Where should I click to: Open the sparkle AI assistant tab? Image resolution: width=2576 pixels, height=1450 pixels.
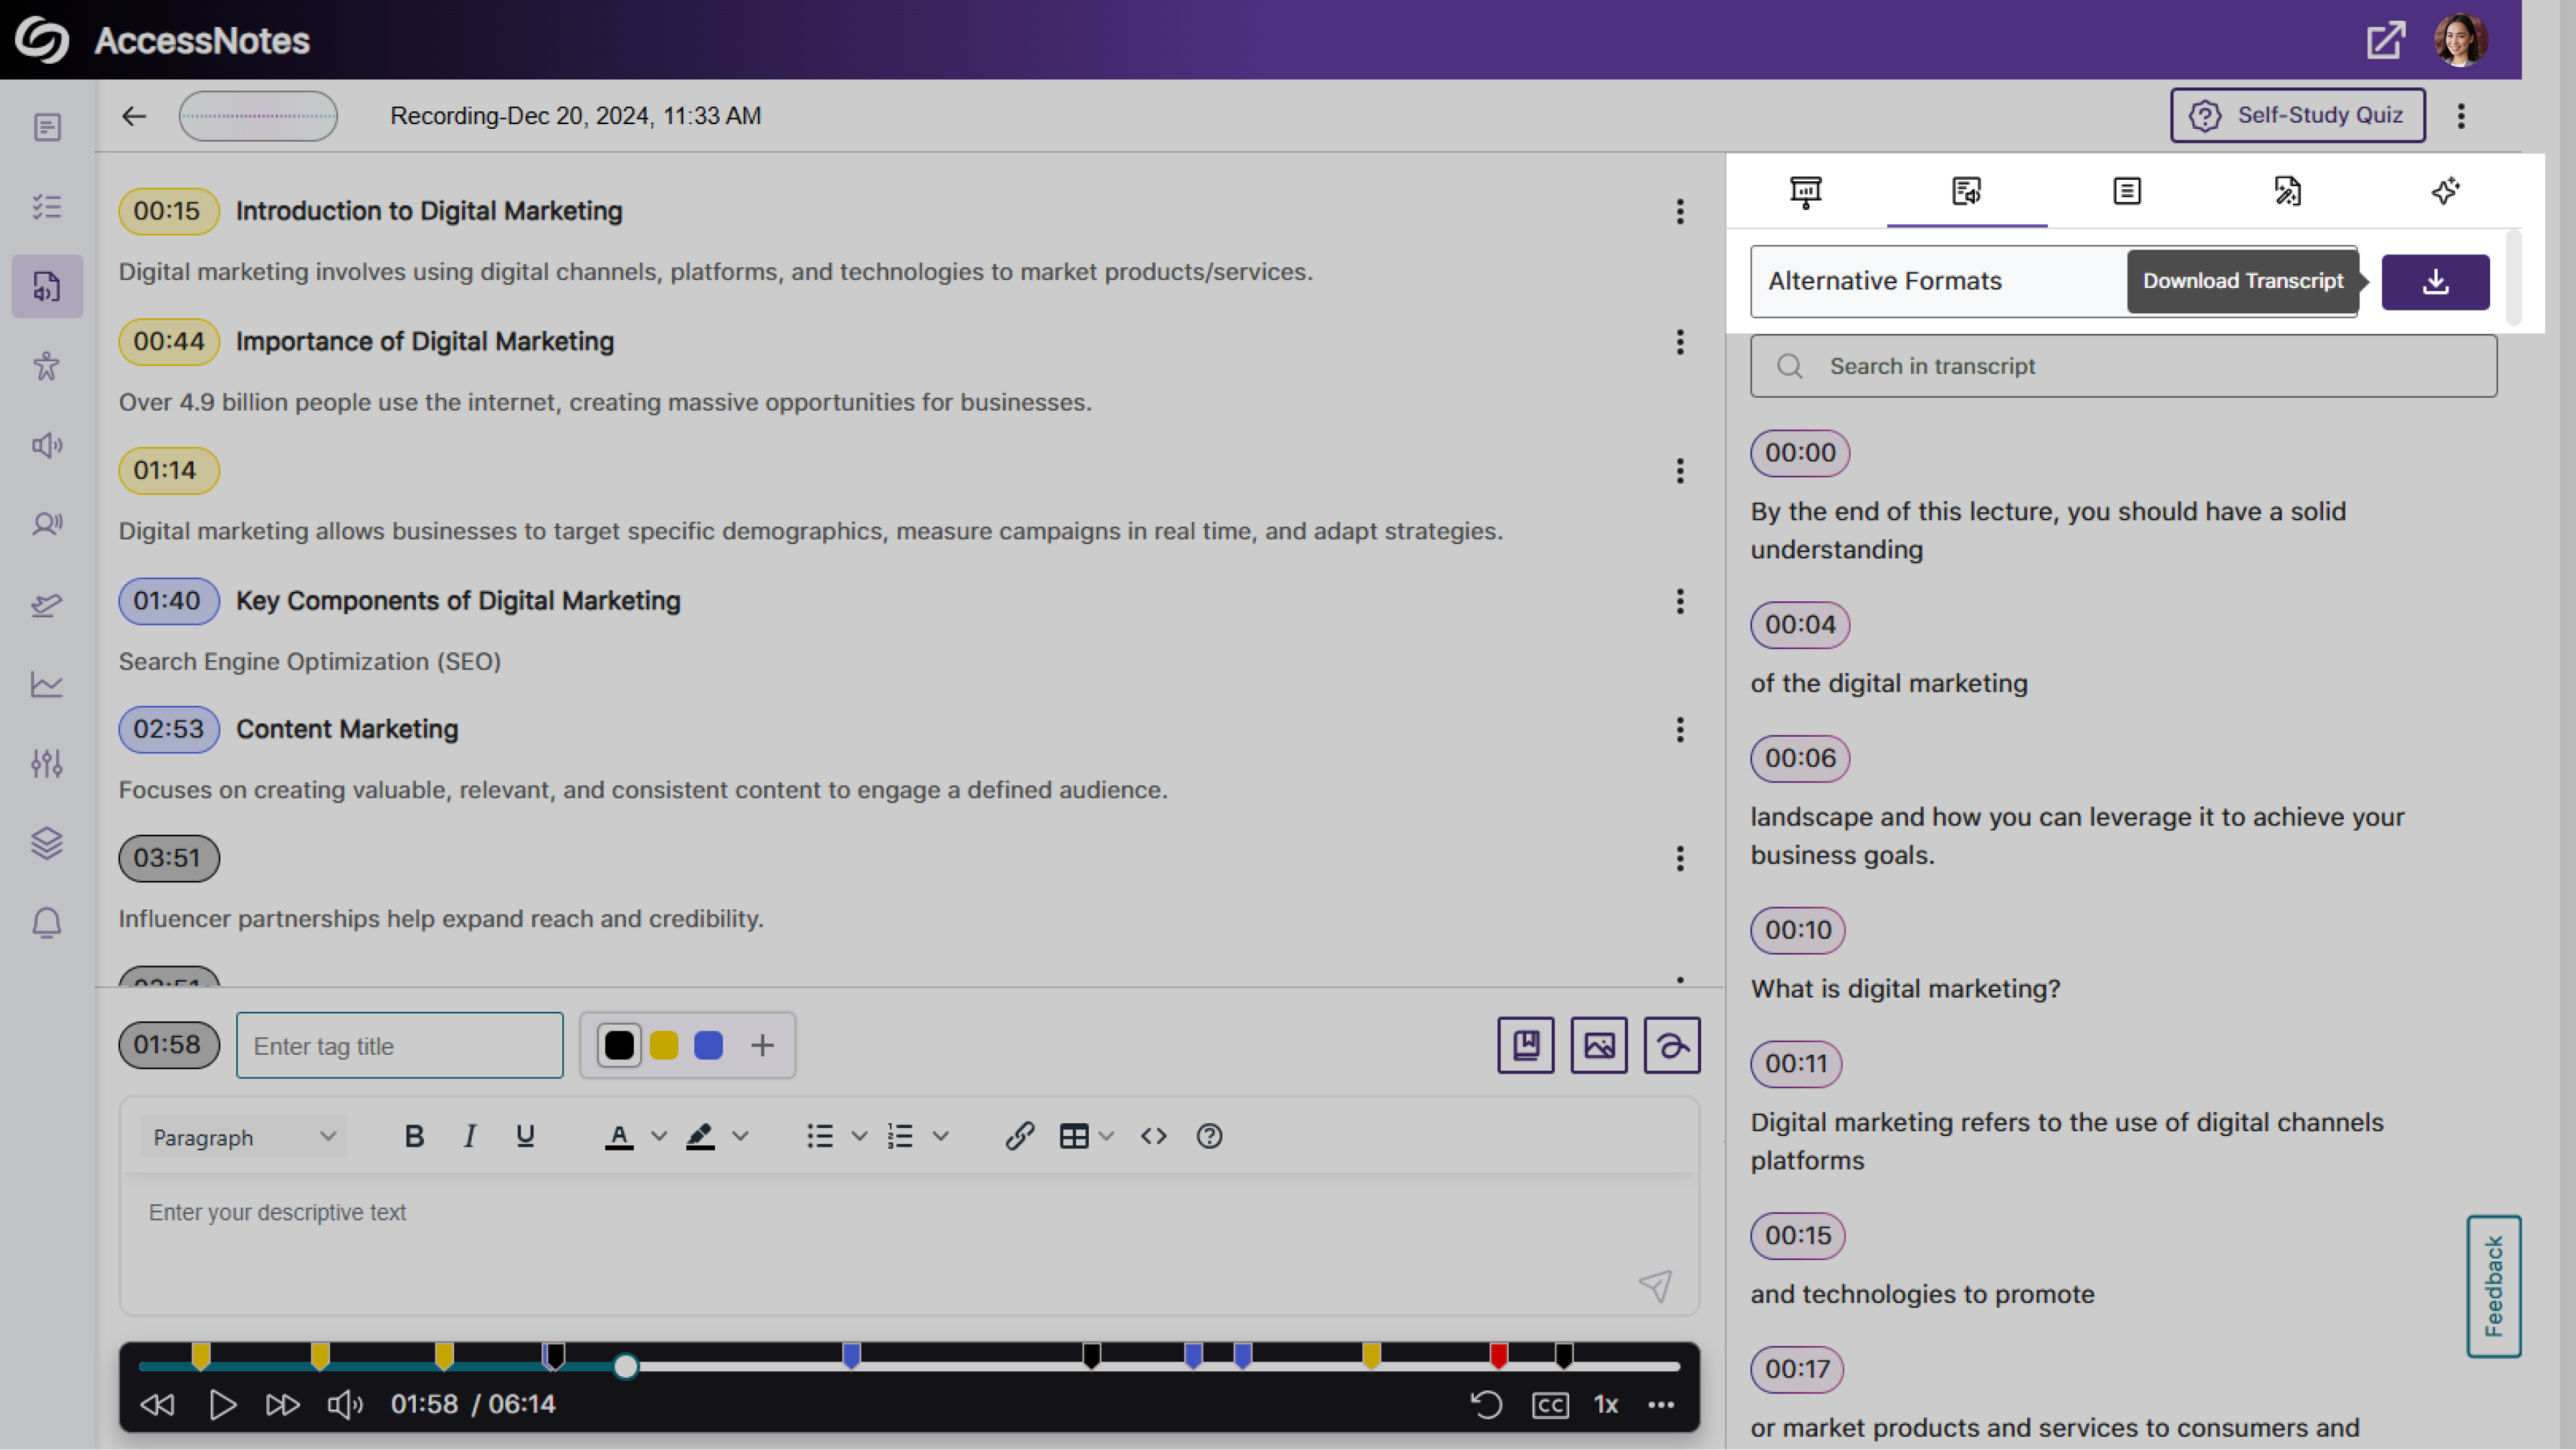[x=2445, y=190]
